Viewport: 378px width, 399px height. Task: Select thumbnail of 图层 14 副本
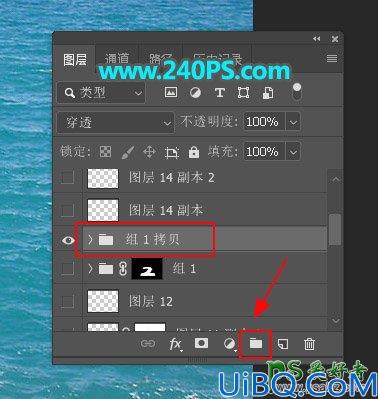[103, 210]
